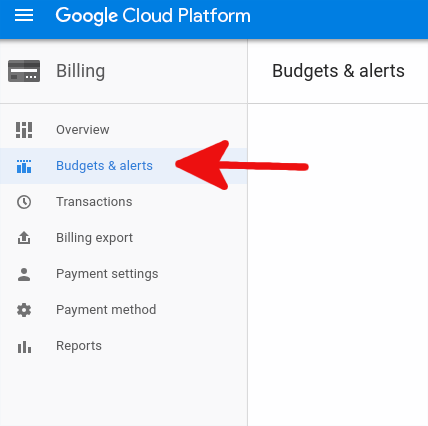Go to Transactions page
Screen dimensions: 428x426
pos(123,202)
